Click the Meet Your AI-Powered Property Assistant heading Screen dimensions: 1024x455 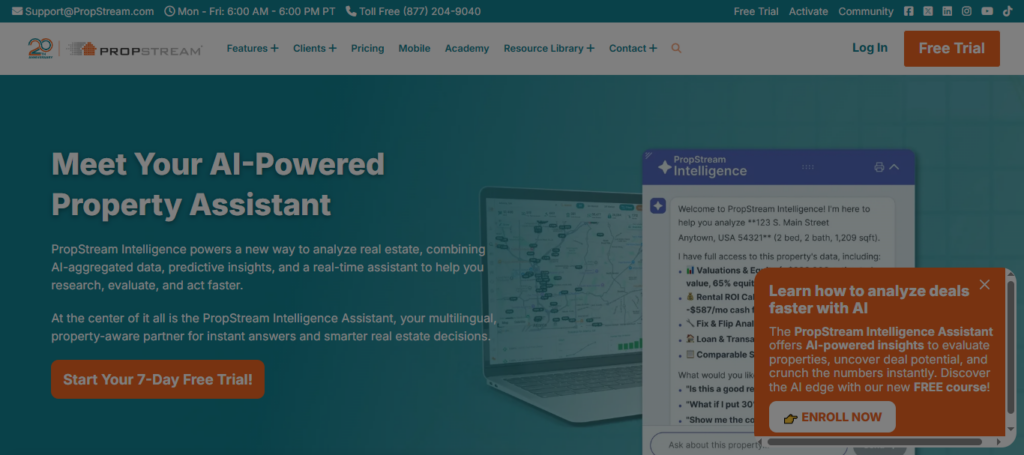[x=218, y=184]
